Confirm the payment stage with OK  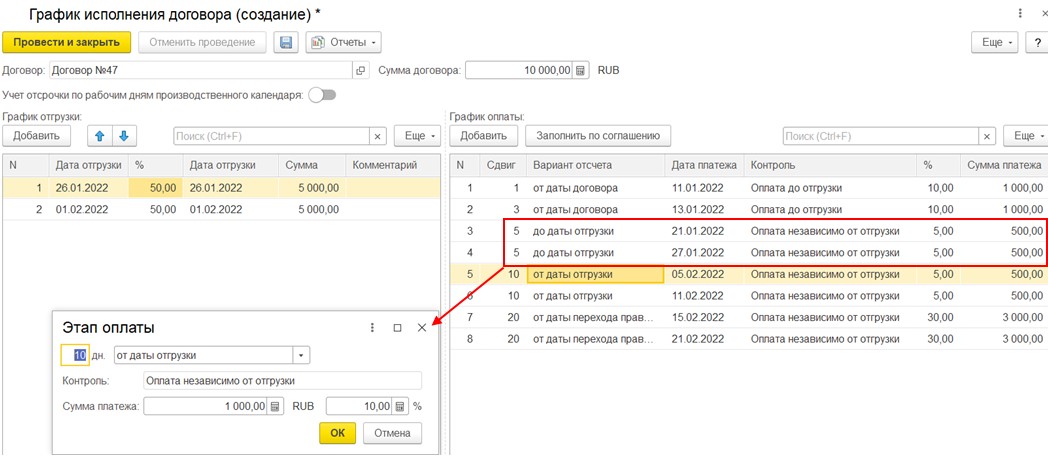click(x=337, y=433)
